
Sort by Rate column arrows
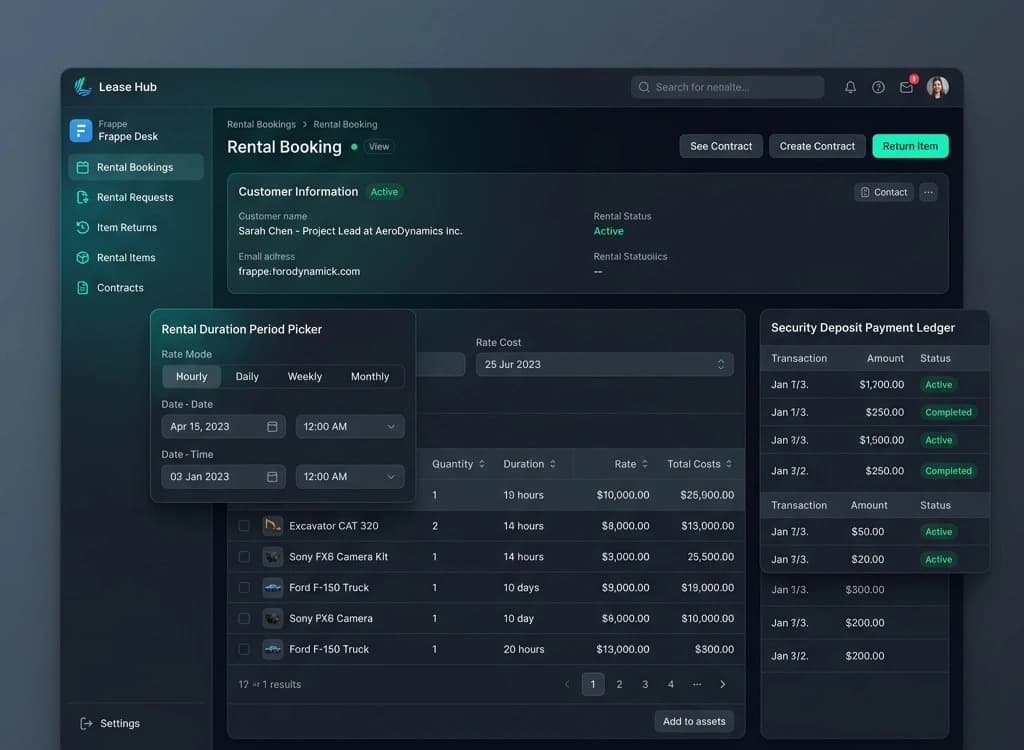[x=645, y=464]
